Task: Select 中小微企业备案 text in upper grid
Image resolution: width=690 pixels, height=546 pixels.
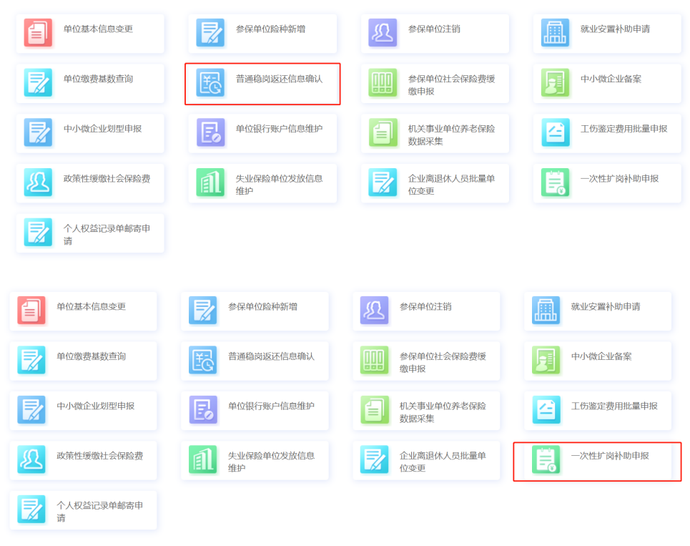Action: pos(611,79)
